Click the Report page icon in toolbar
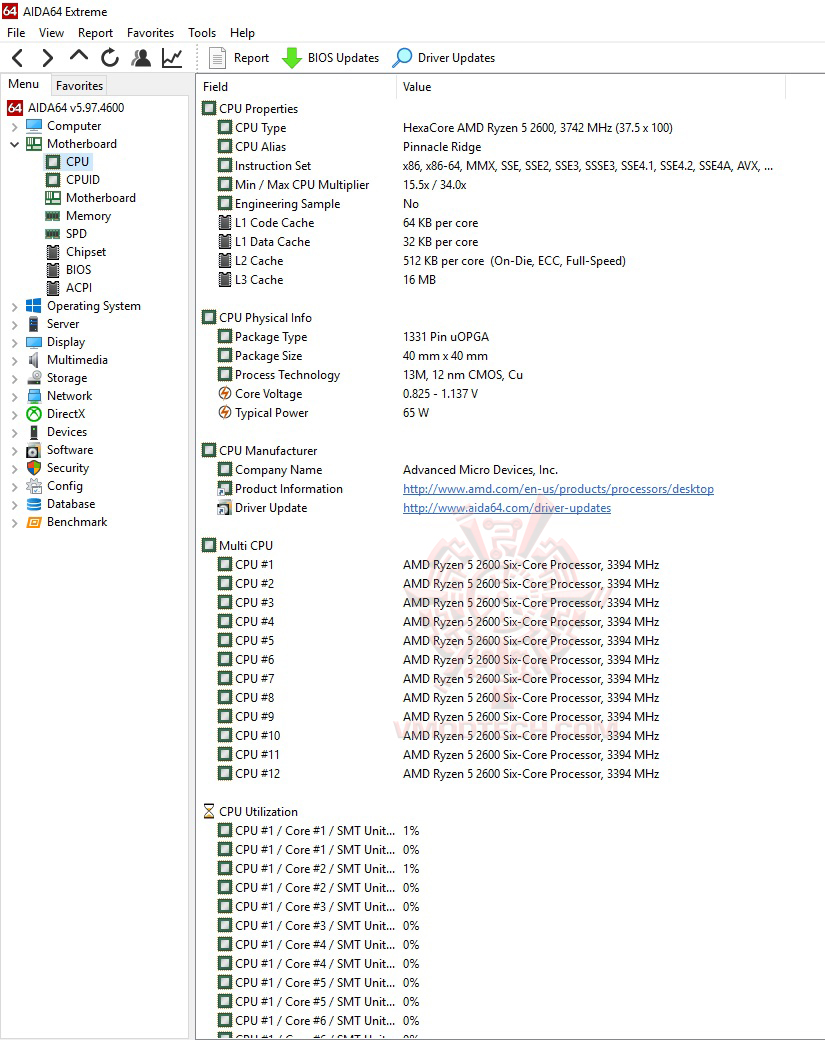 217,58
